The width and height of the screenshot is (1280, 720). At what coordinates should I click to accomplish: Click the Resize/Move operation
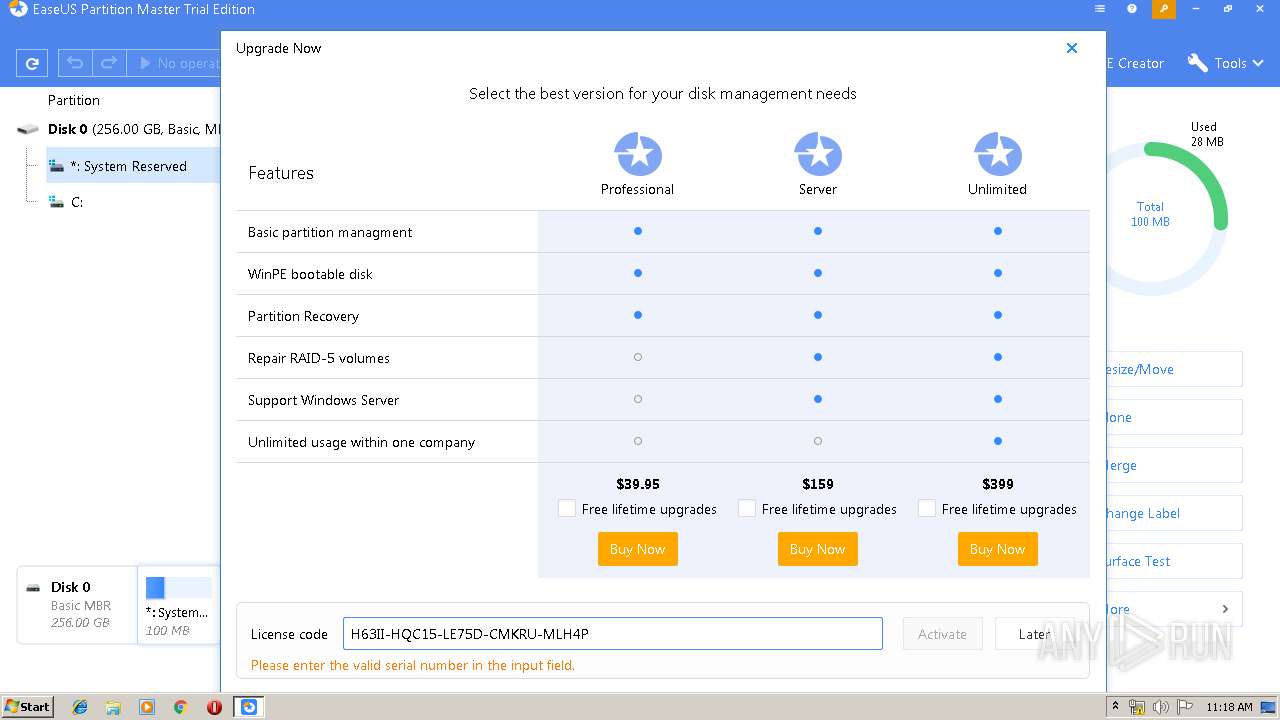(x=1172, y=369)
